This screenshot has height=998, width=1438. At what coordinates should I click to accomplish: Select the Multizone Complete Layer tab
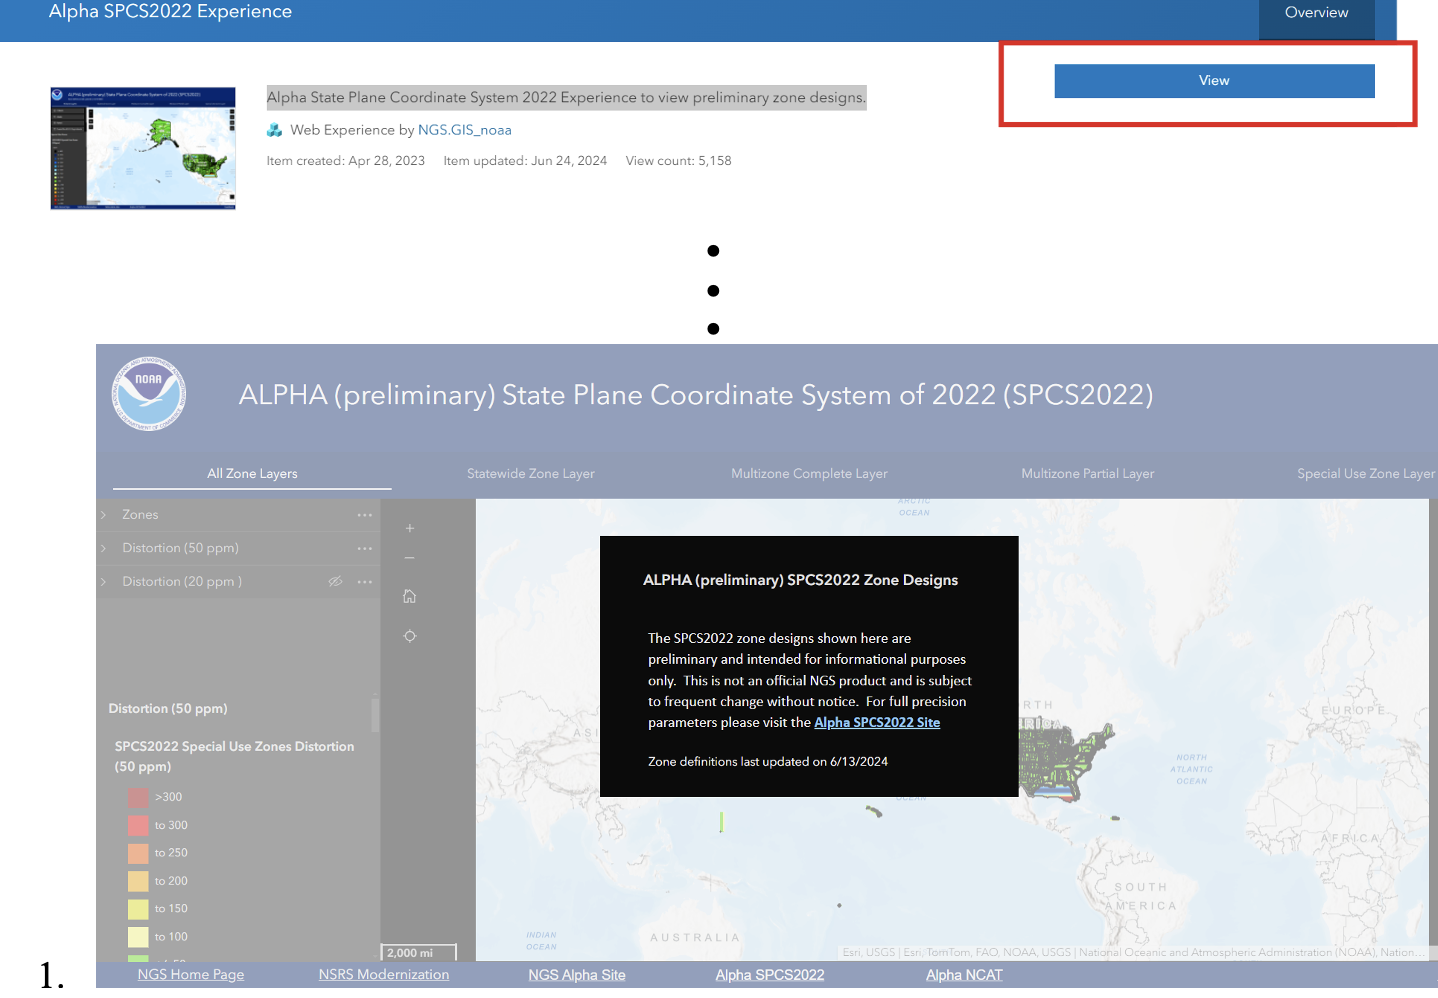[x=809, y=474]
